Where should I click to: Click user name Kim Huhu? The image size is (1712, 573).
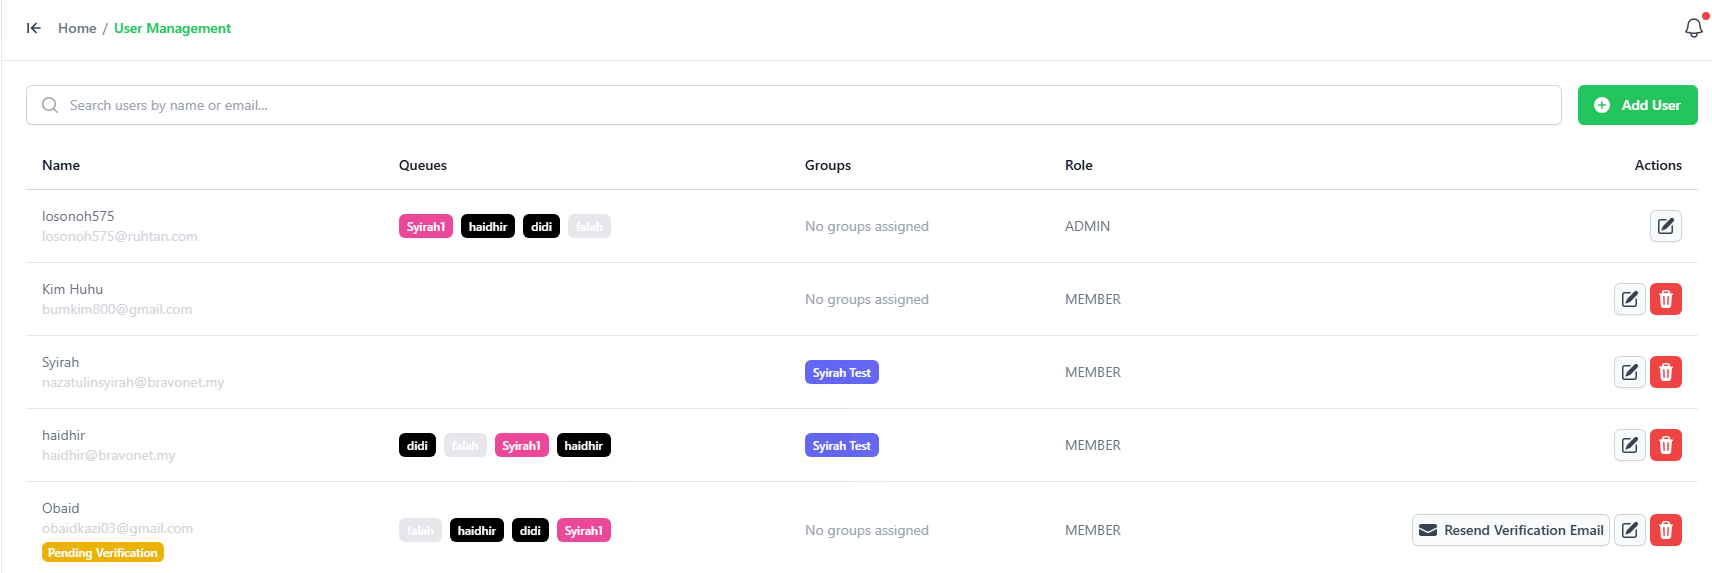point(73,289)
